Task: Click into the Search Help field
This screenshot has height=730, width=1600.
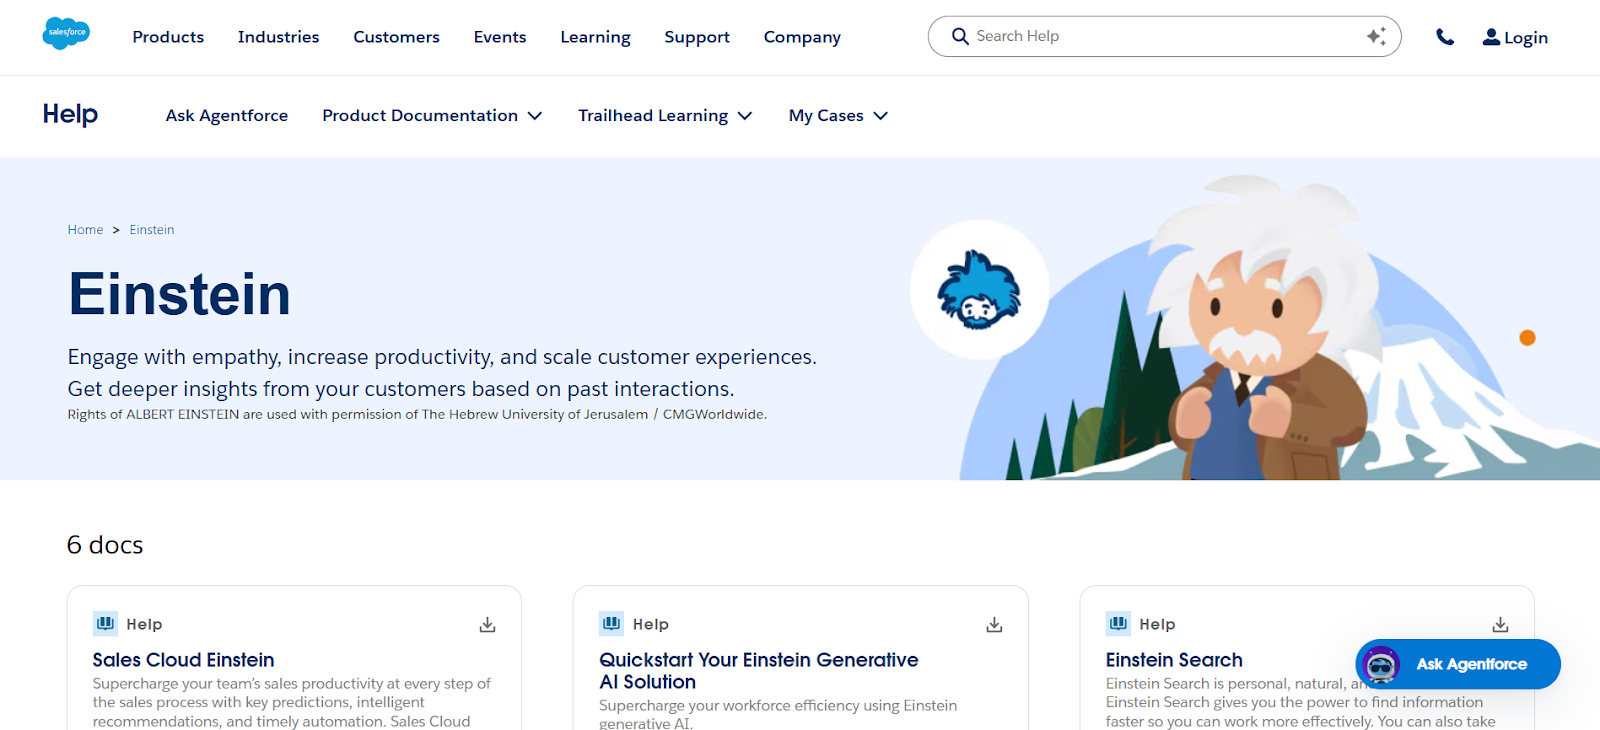Action: [1164, 36]
